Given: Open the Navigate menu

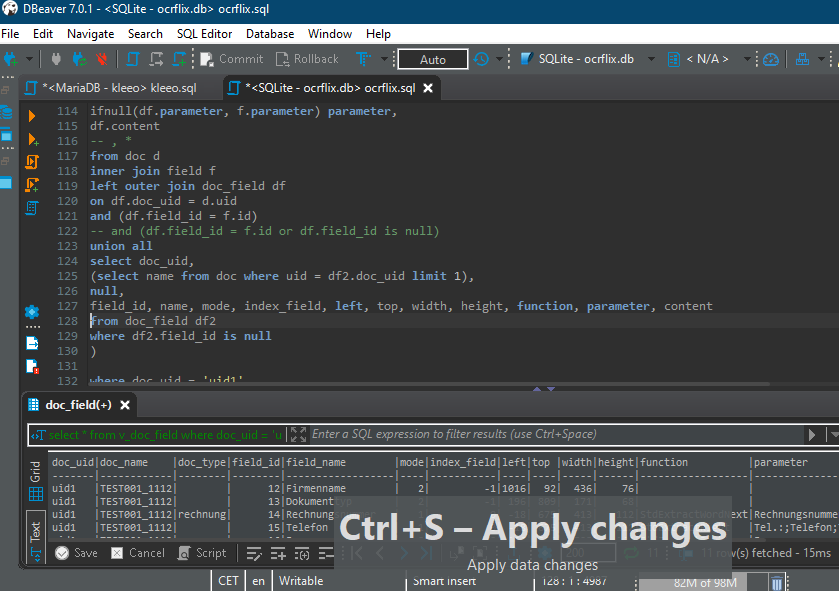Looking at the screenshot, I should click(x=90, y=34).
